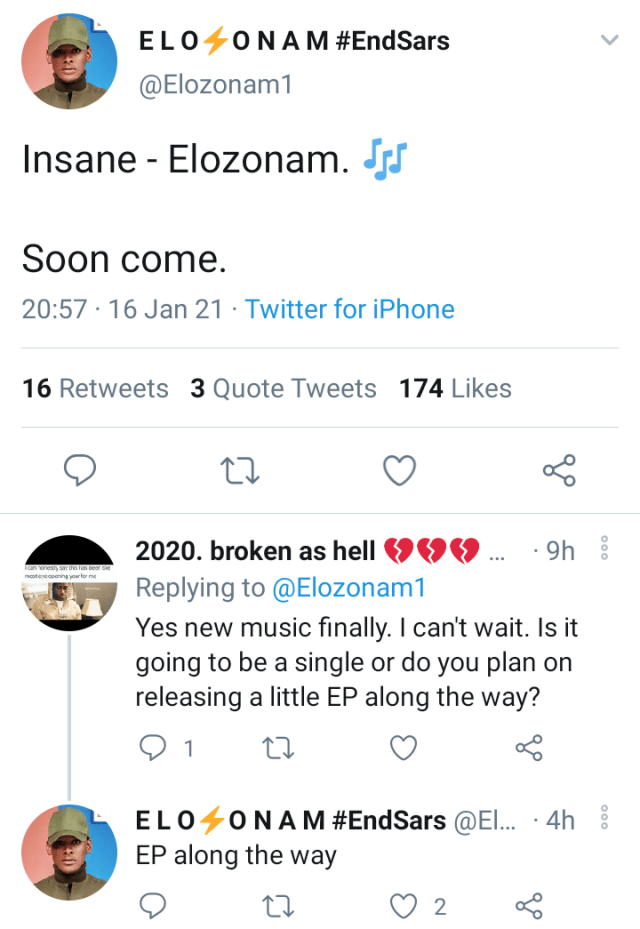Like the 'EP along the way' tweet
640x929 pixels.
click(403, 906)
